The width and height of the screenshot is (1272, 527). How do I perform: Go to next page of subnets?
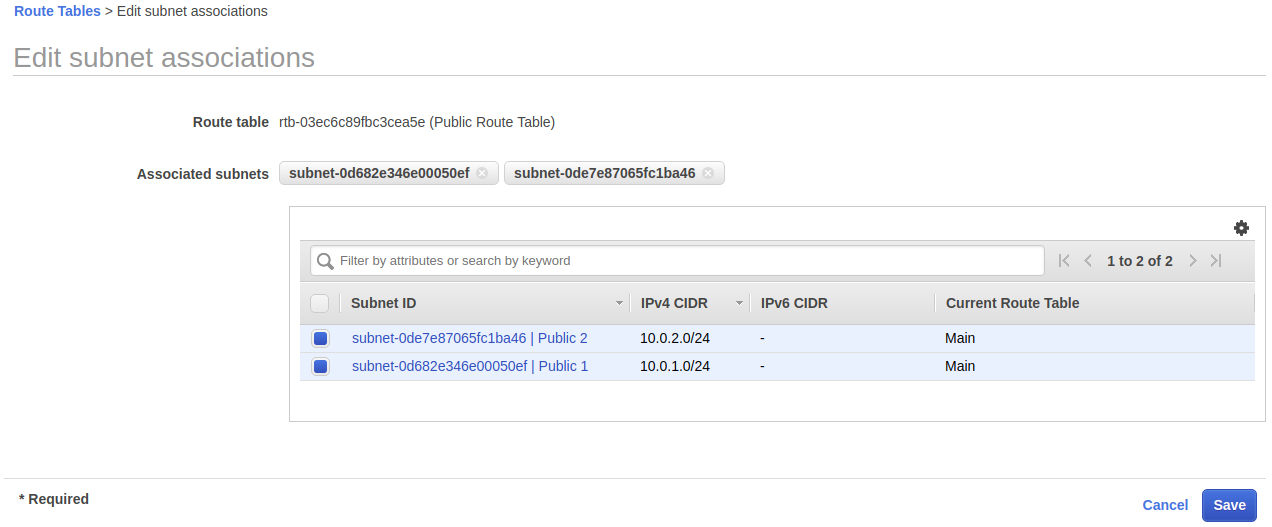click(x=1192, y=261)
